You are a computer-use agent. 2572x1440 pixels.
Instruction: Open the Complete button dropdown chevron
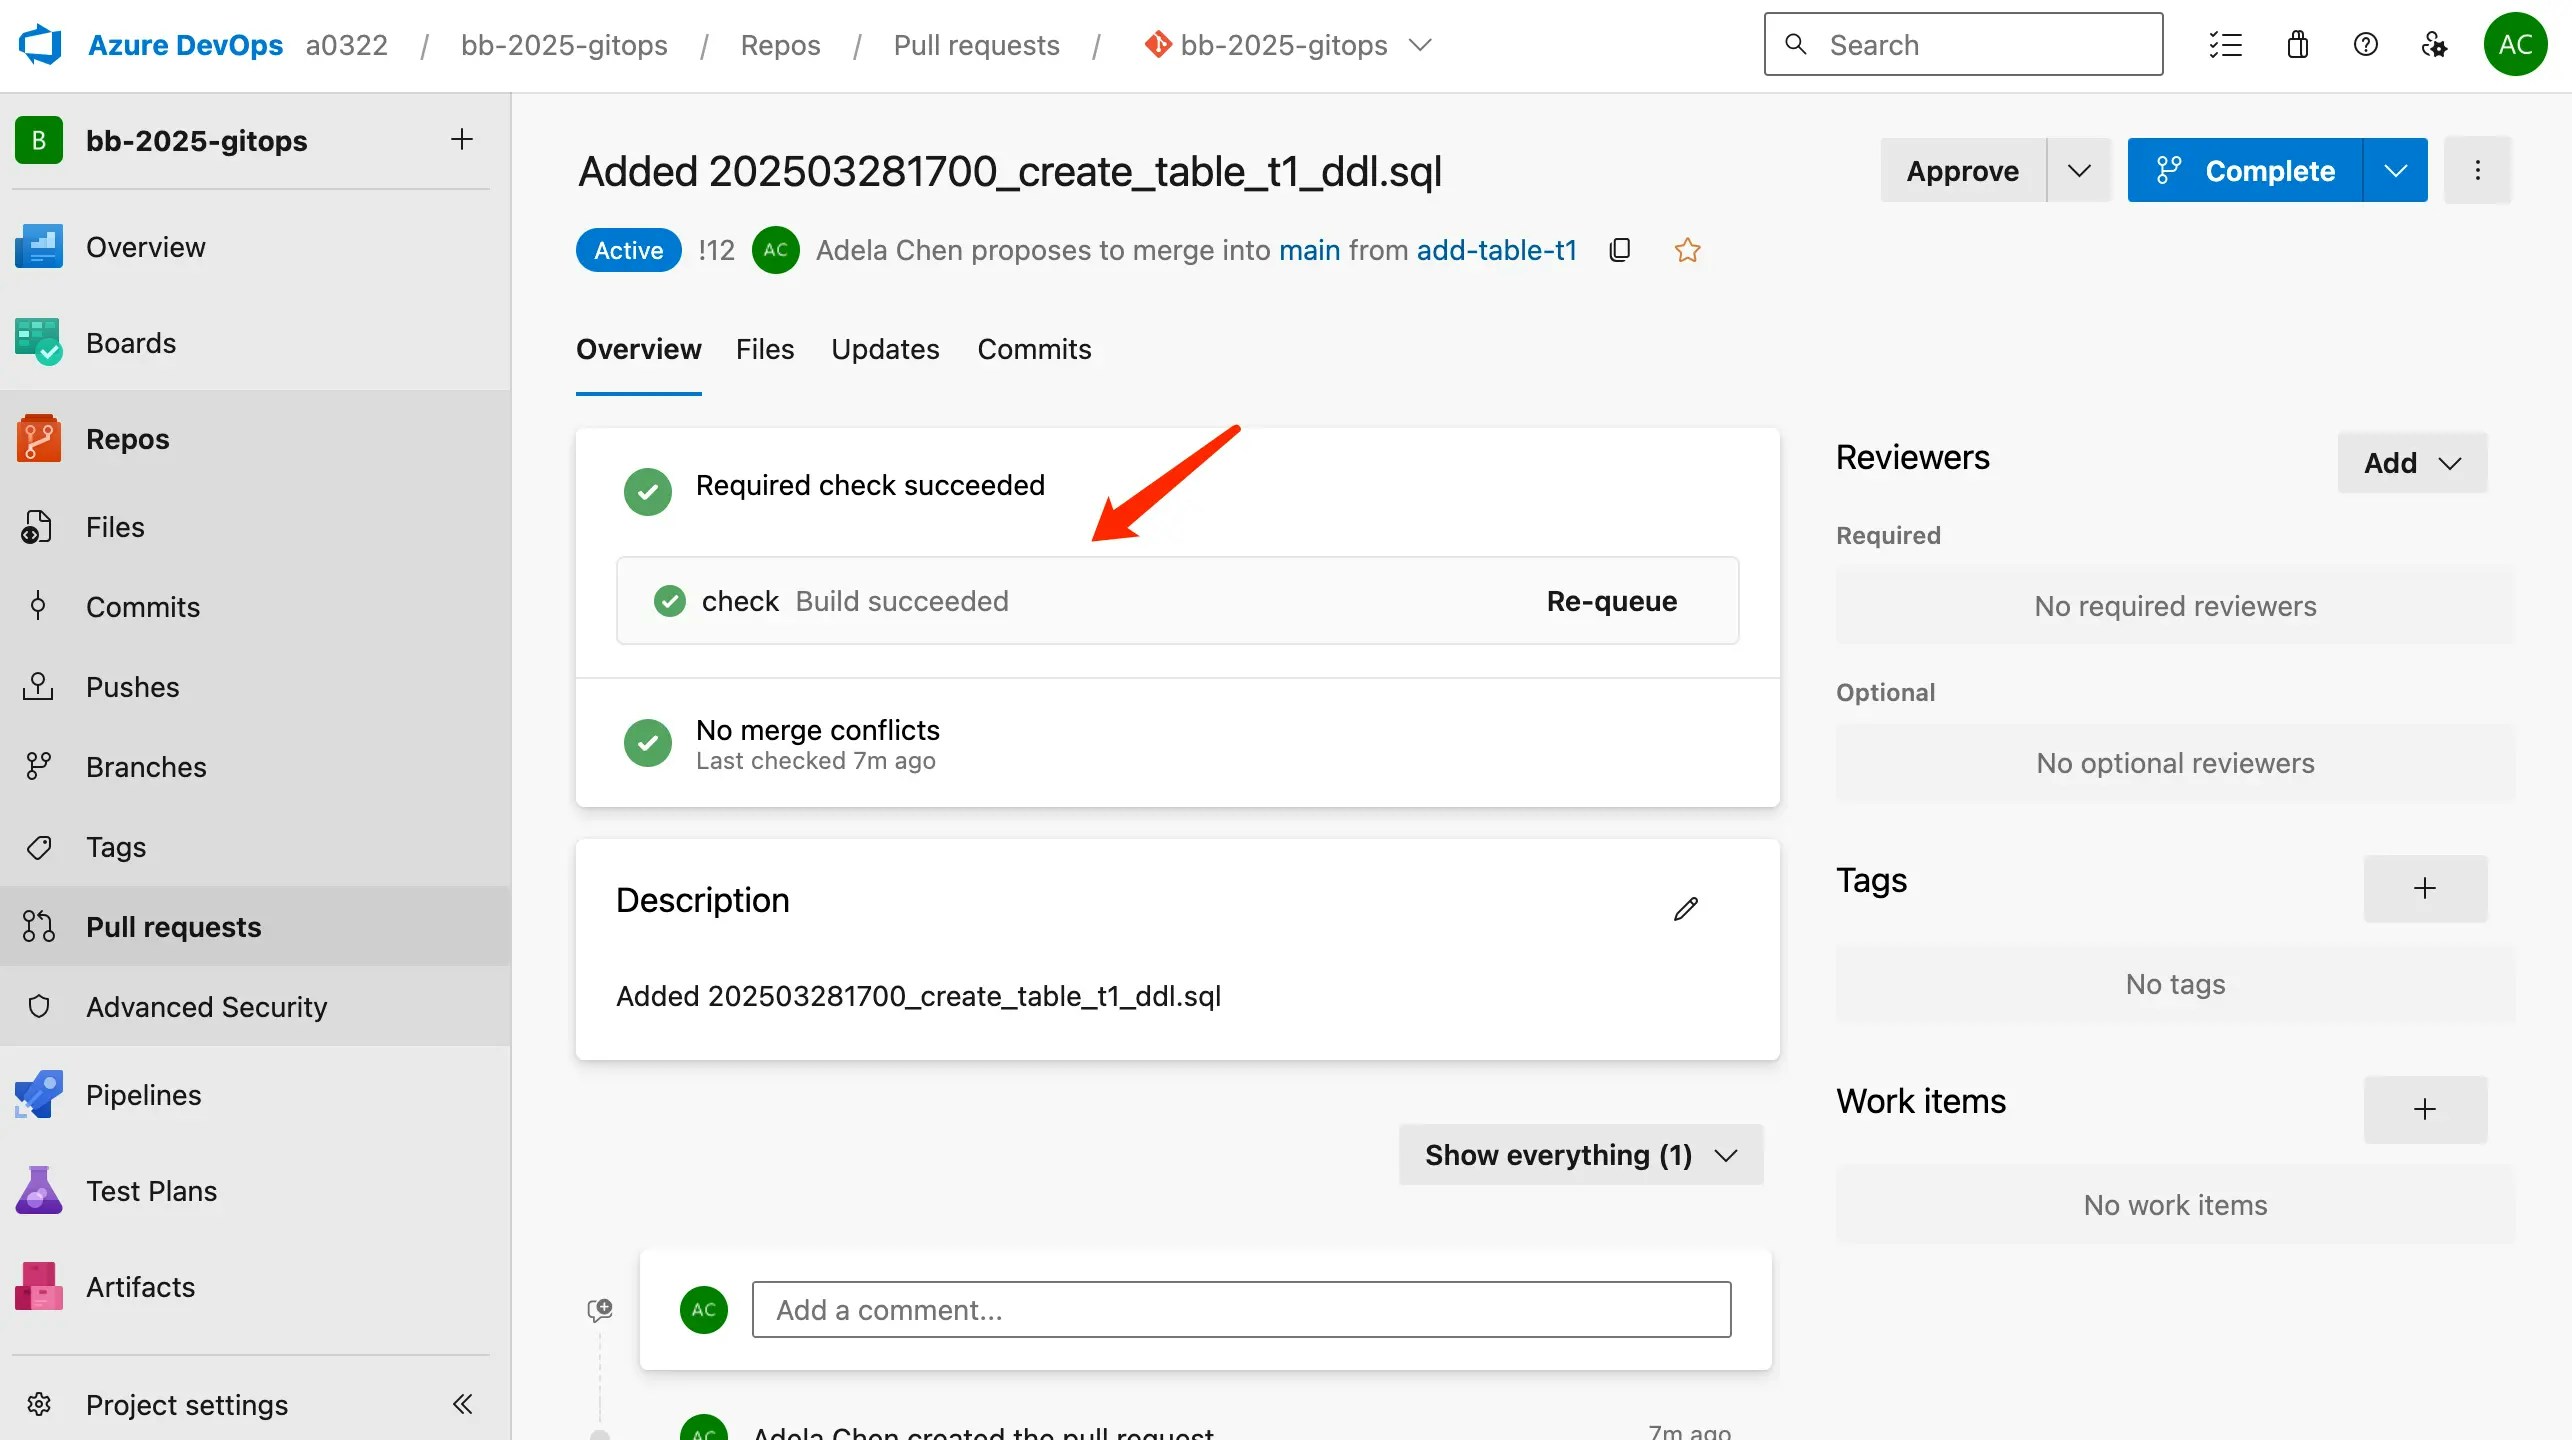click(2396, 169)
